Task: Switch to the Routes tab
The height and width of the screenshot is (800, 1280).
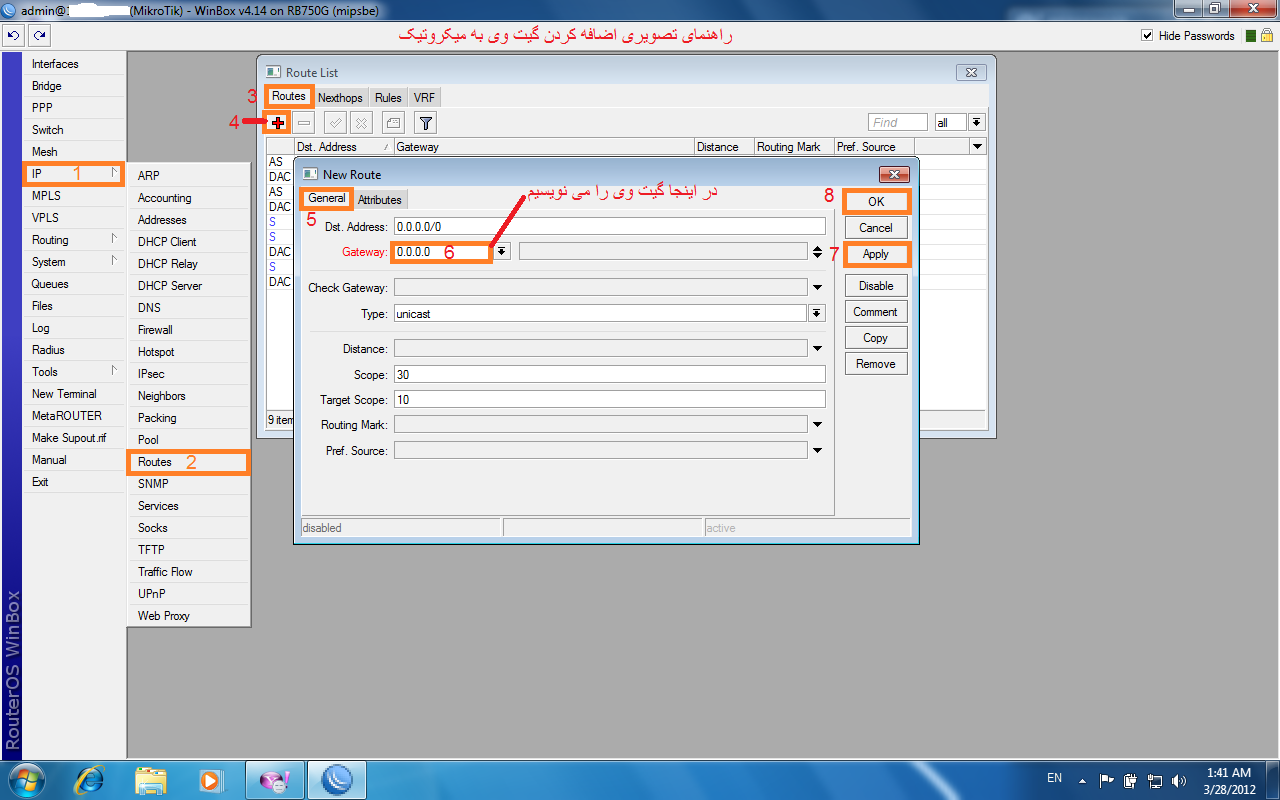Action: pyautogui.click(x=289, y=97)
